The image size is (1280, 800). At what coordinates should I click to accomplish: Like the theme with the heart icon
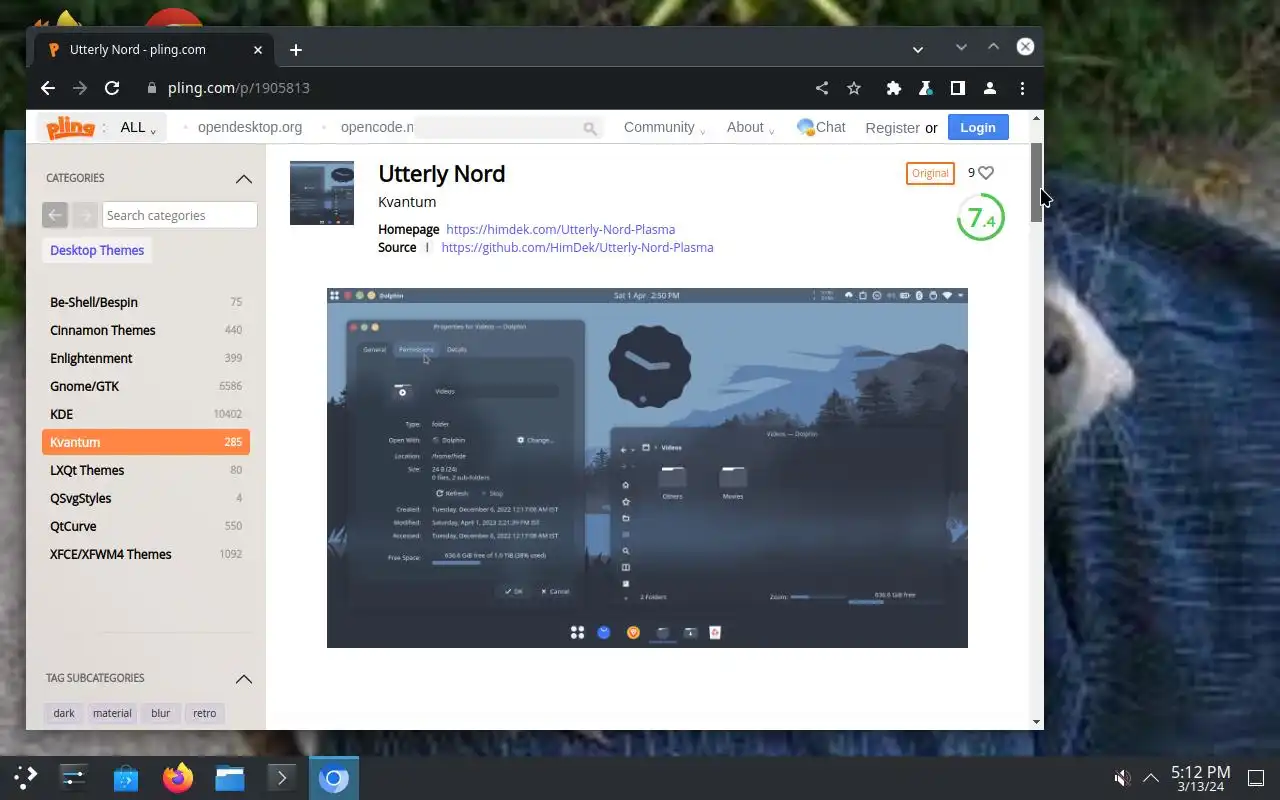(x=986, y=172)
